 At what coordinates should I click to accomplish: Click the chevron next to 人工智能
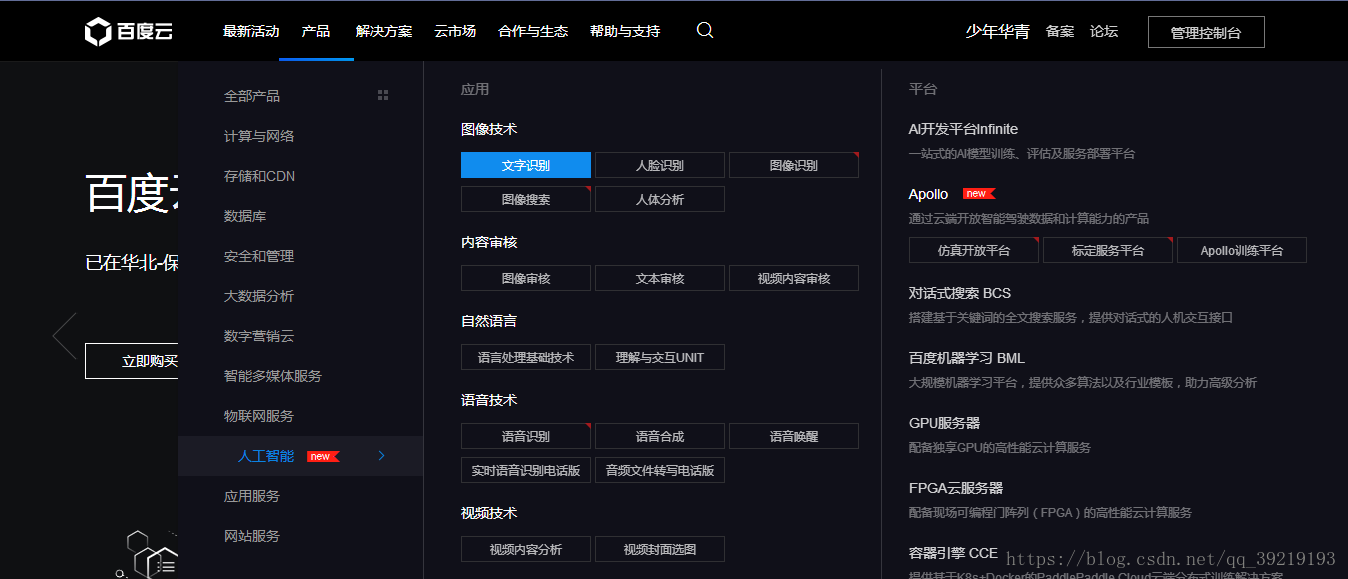pyautogui.click(x=381, y=456)
